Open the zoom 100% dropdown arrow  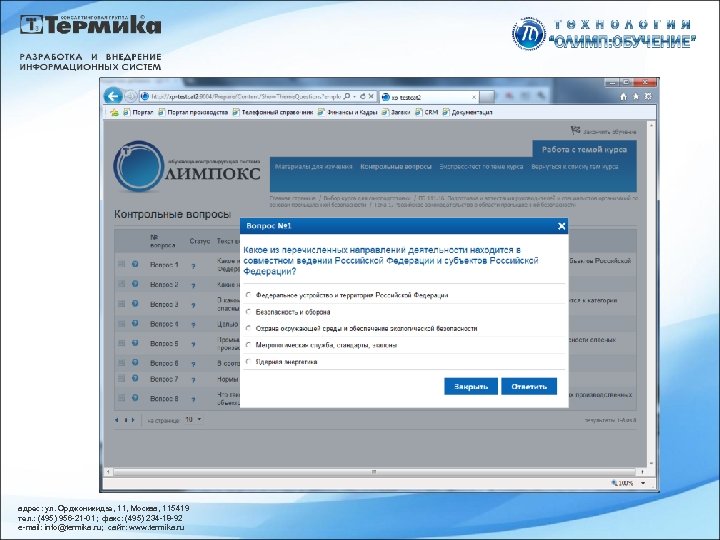tap(643, 483)
